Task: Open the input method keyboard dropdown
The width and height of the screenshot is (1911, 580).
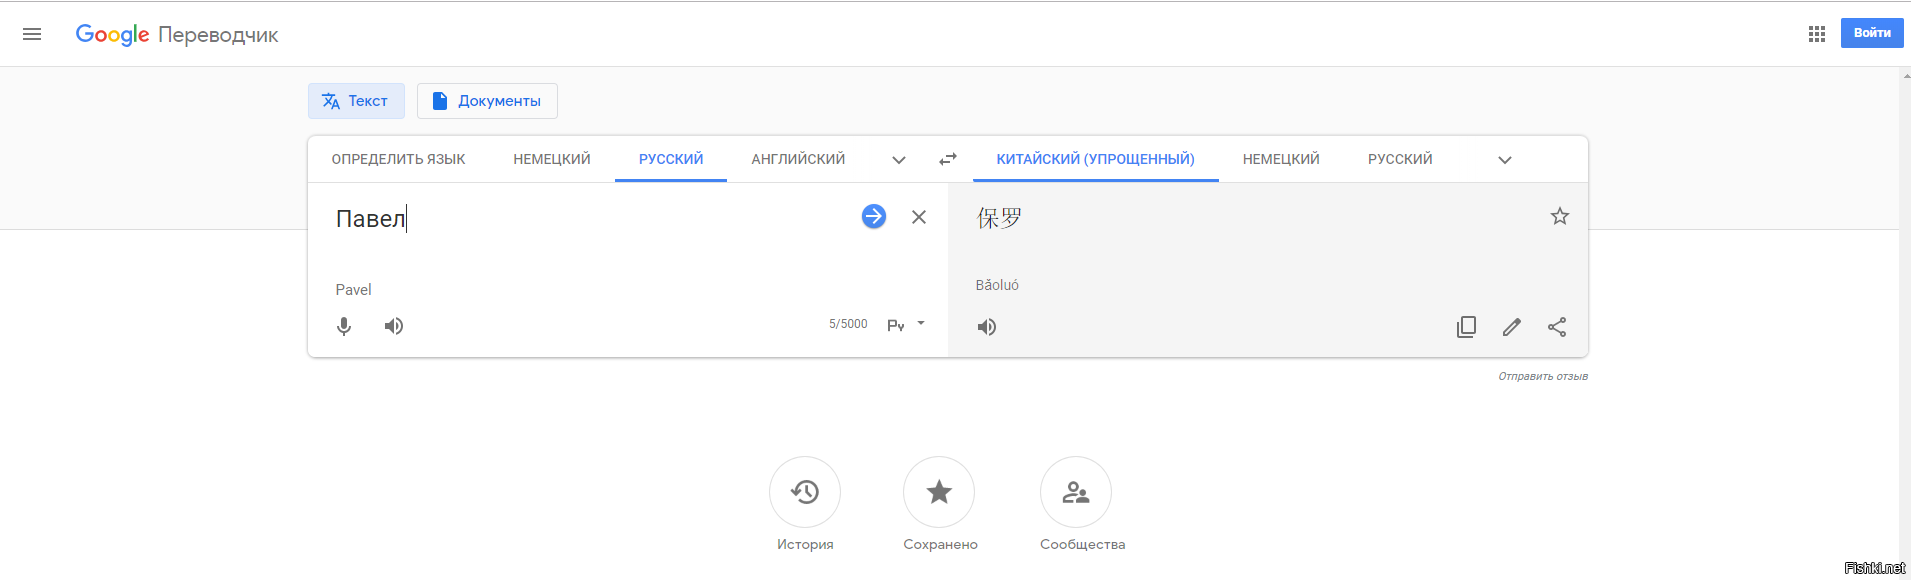Action: pos(920,324)
